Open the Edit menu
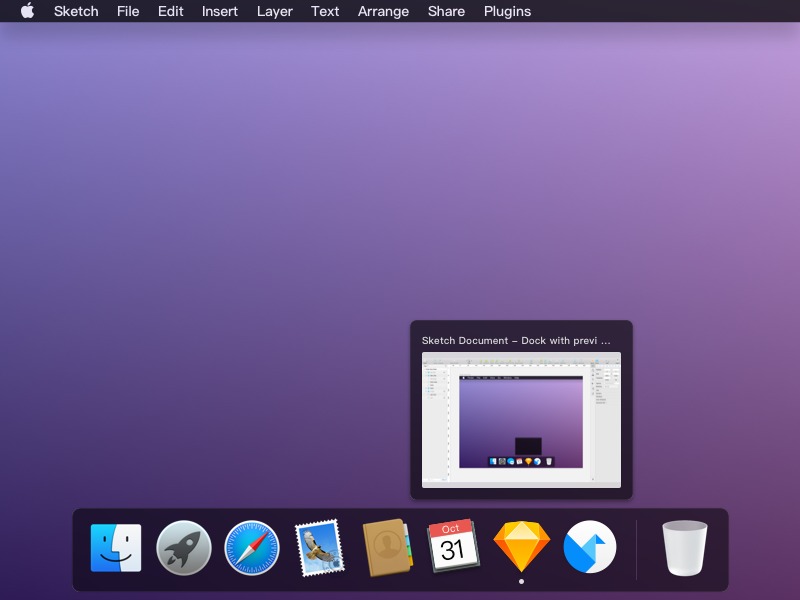 point(170,11)
